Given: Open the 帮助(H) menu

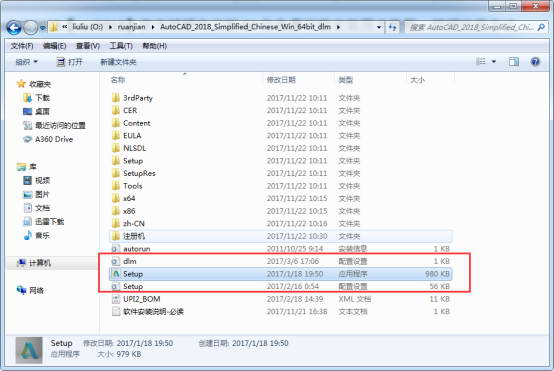Looking at the screenshot, I should point(154,46).
